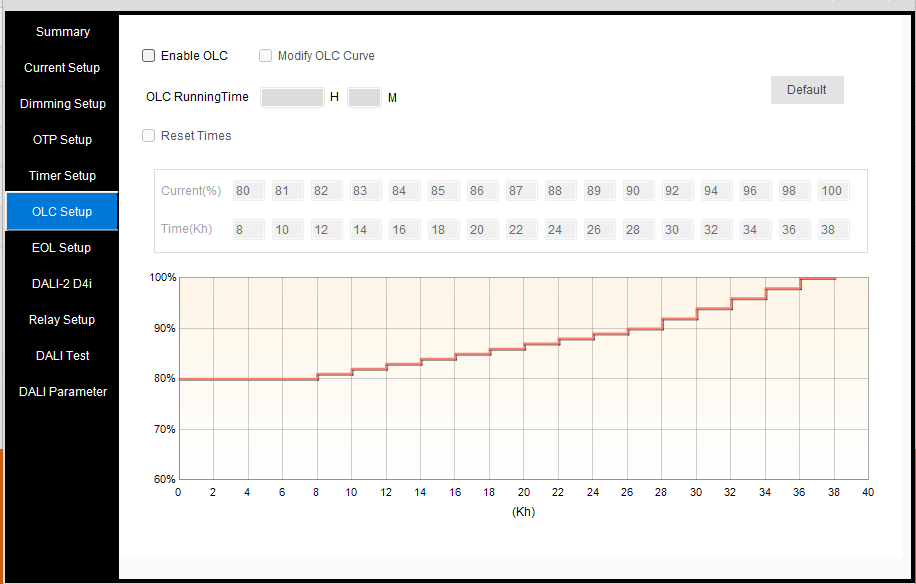Viewport: 916px width, 584px height.
Task: Go to OTP Setup section
Action: coord(62,140)
